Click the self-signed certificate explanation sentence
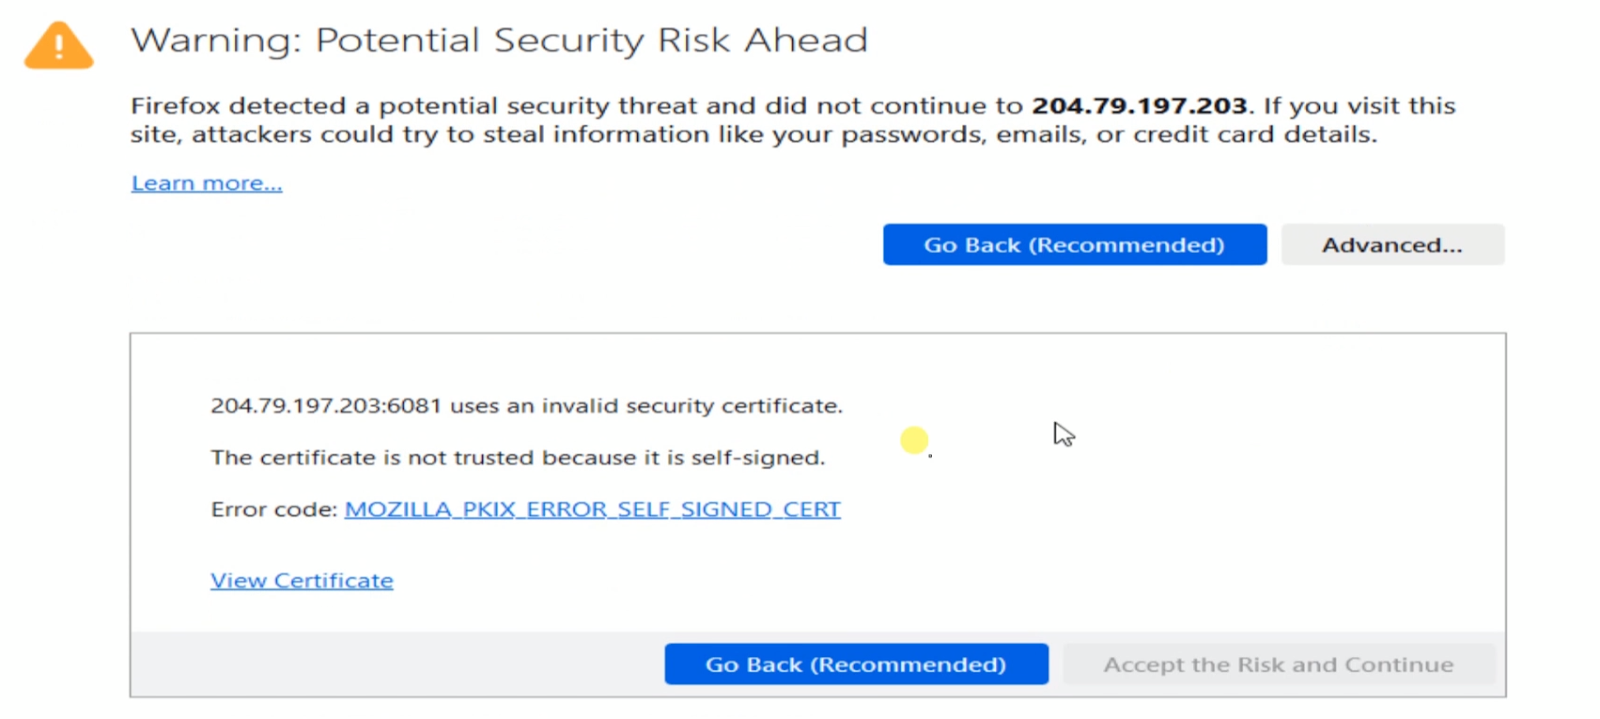 [x=517, y=457]
